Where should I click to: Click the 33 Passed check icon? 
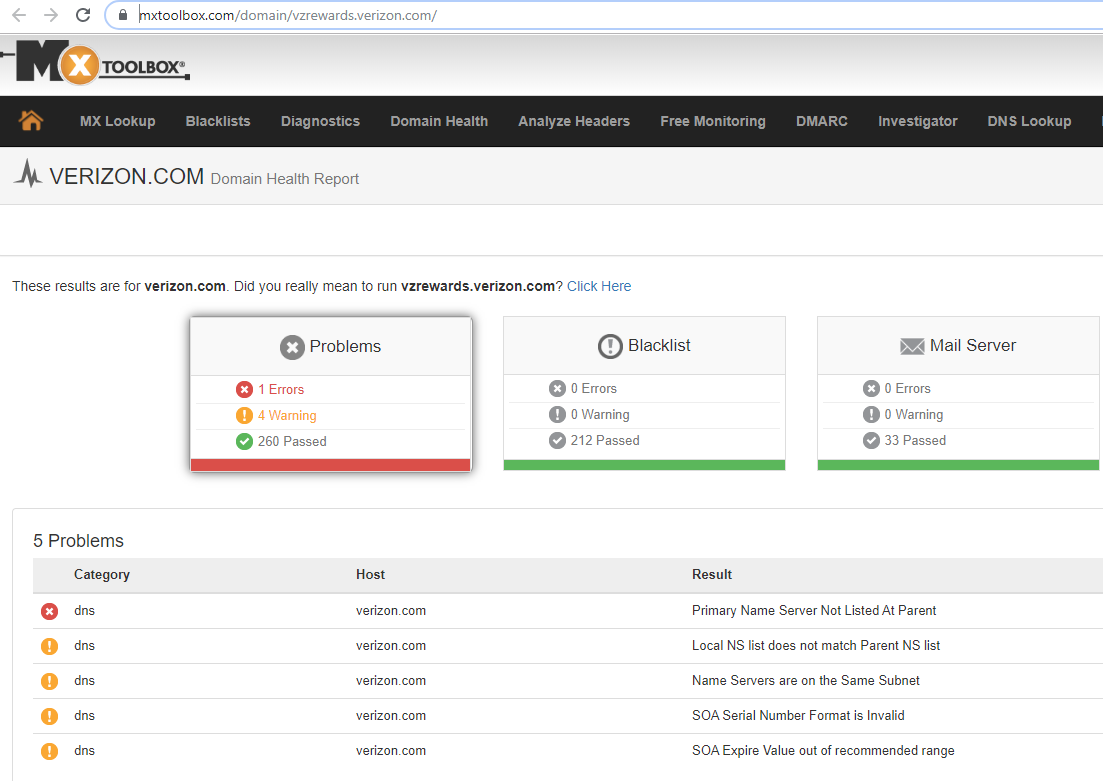(871, 440)
